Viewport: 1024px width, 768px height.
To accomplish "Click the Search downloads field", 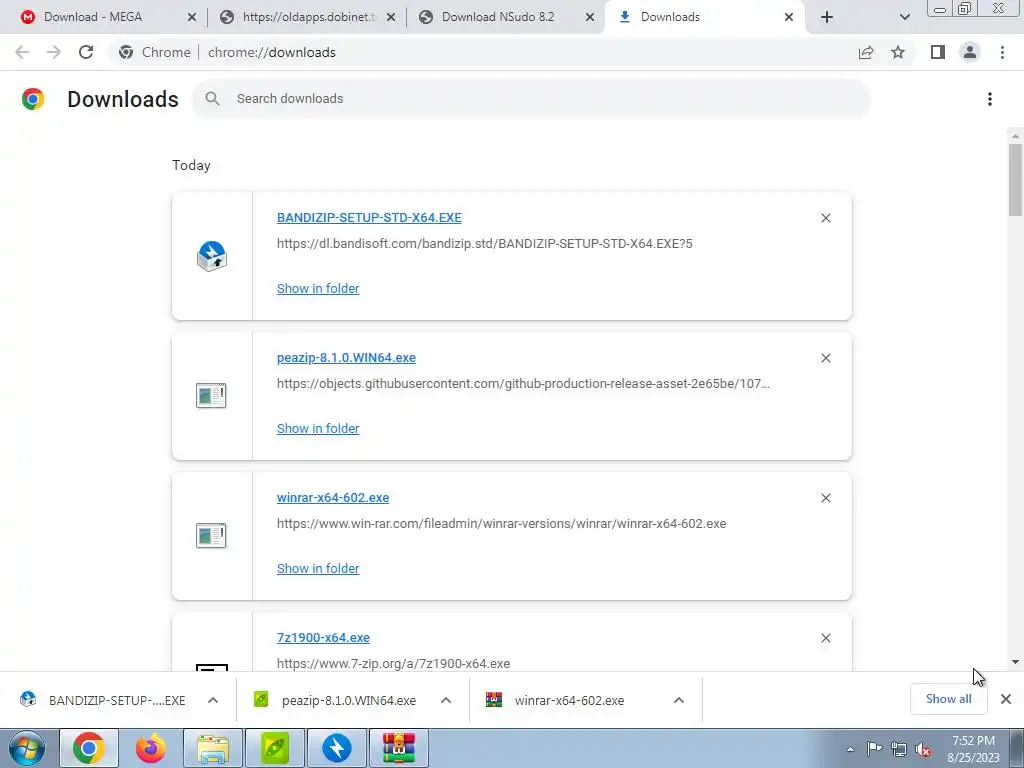I will click(x=531, y=99).
